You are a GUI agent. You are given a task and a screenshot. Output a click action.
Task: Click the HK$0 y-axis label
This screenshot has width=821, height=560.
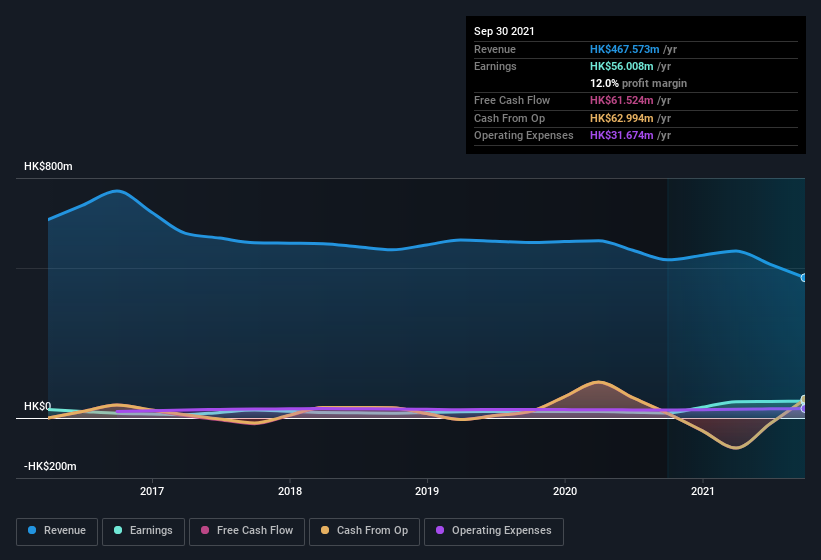tap(38, 406)
